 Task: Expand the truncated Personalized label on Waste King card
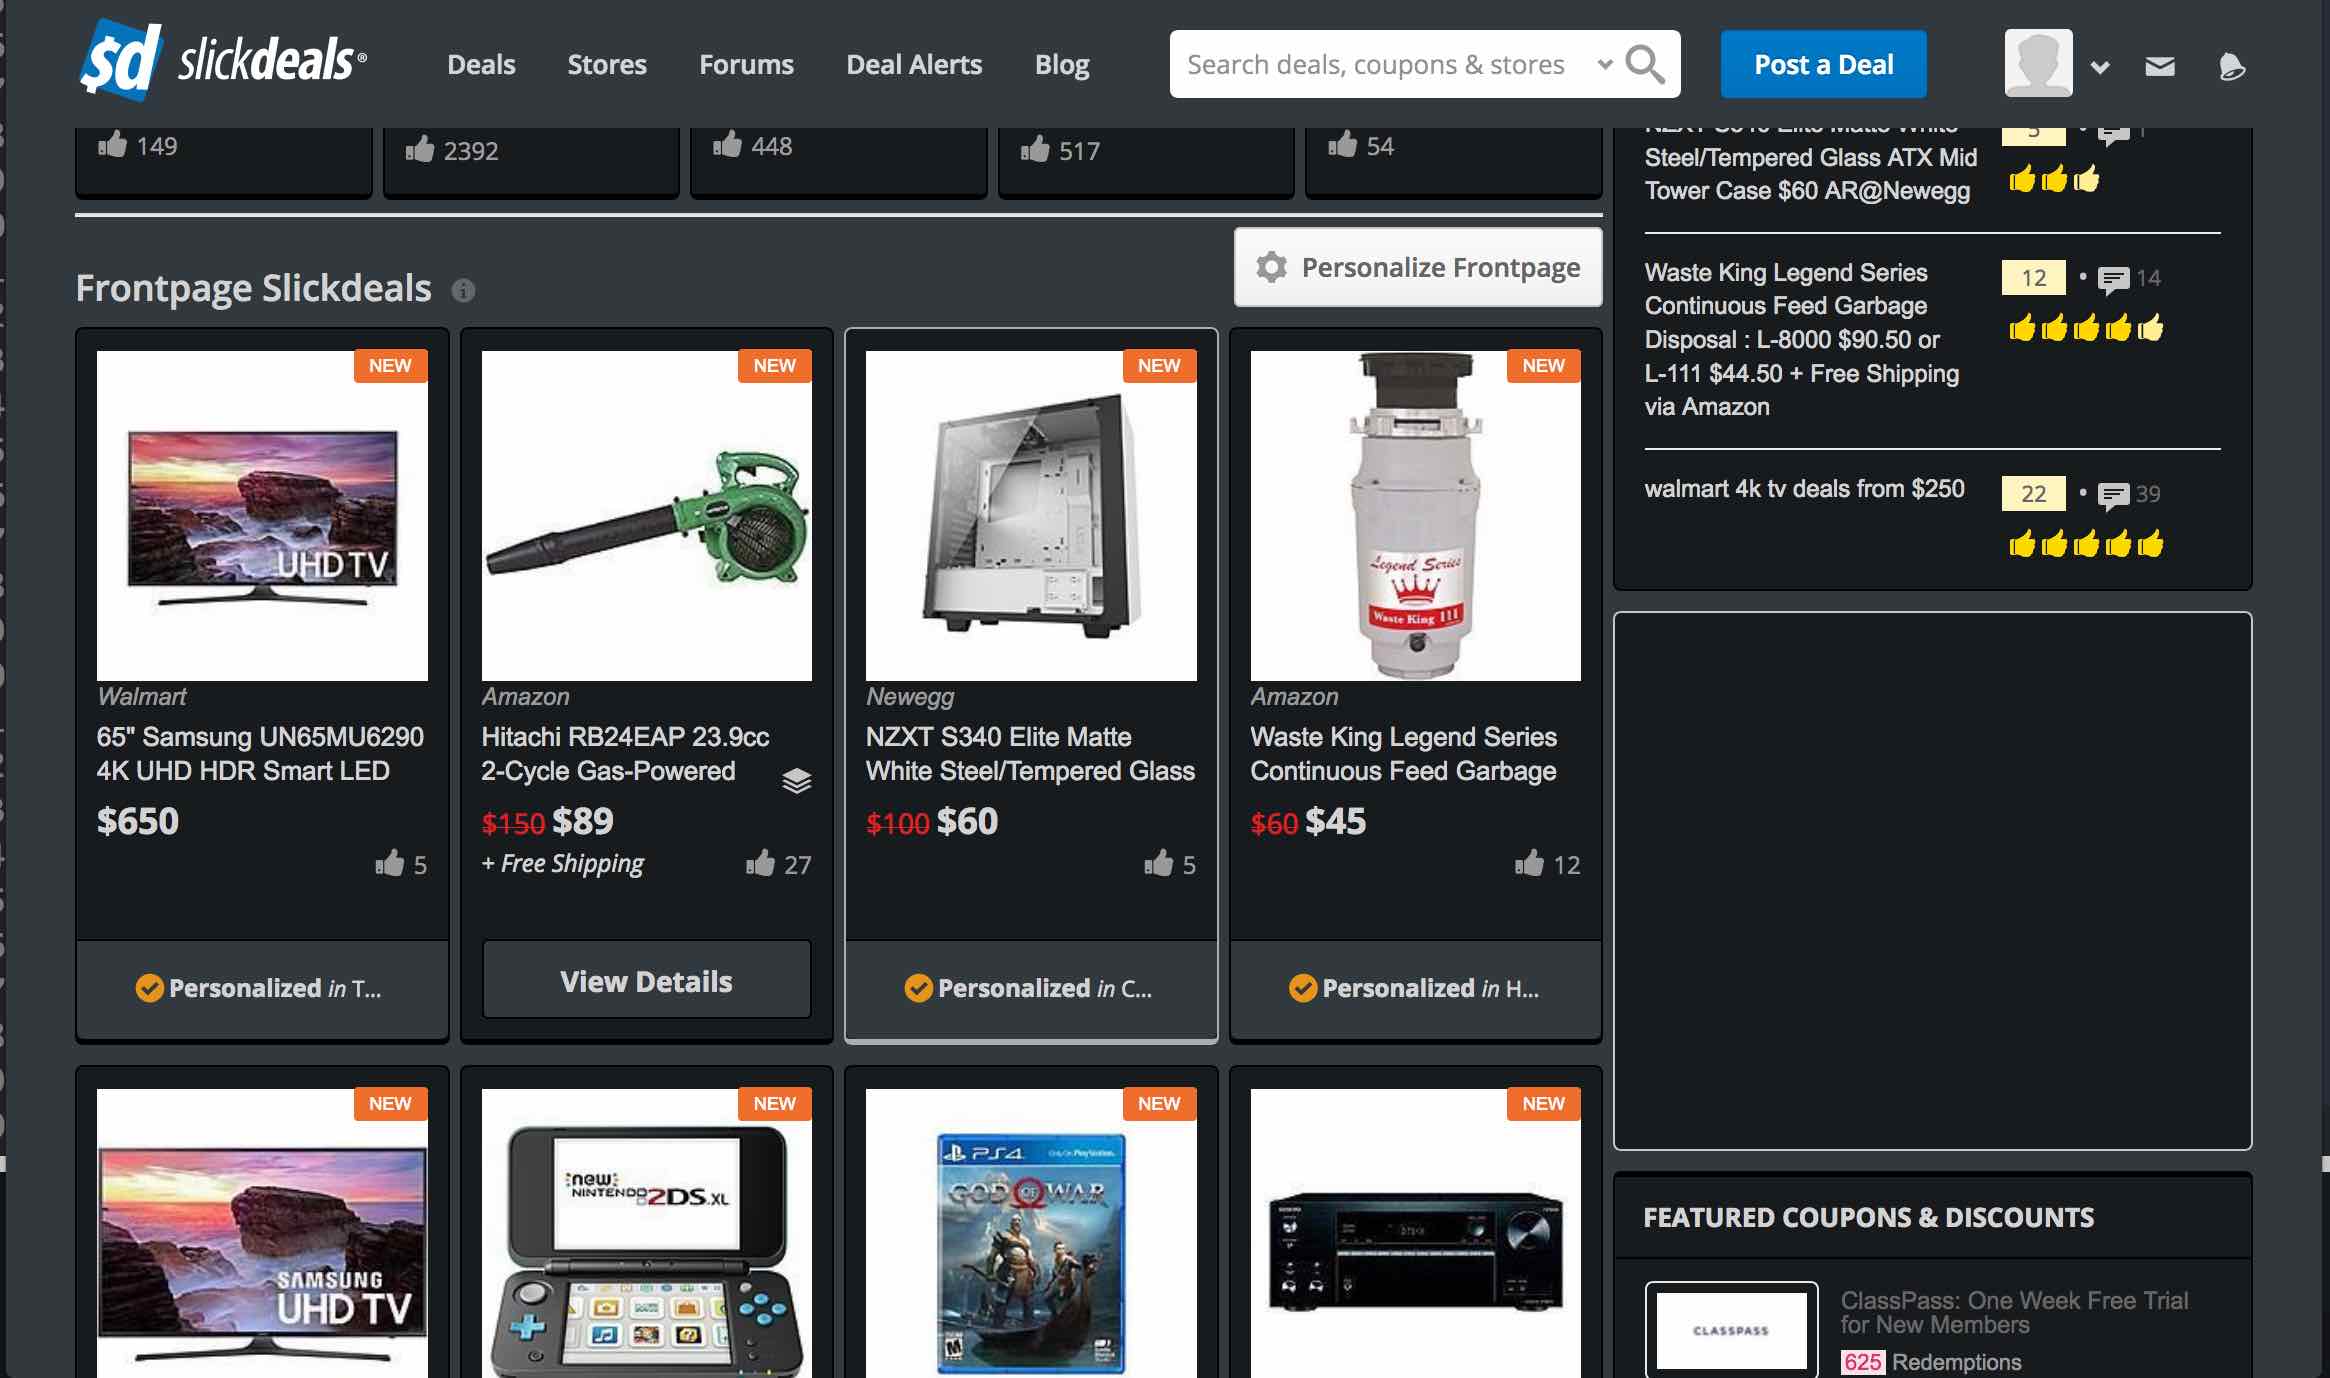click(x=1527, y=989)
